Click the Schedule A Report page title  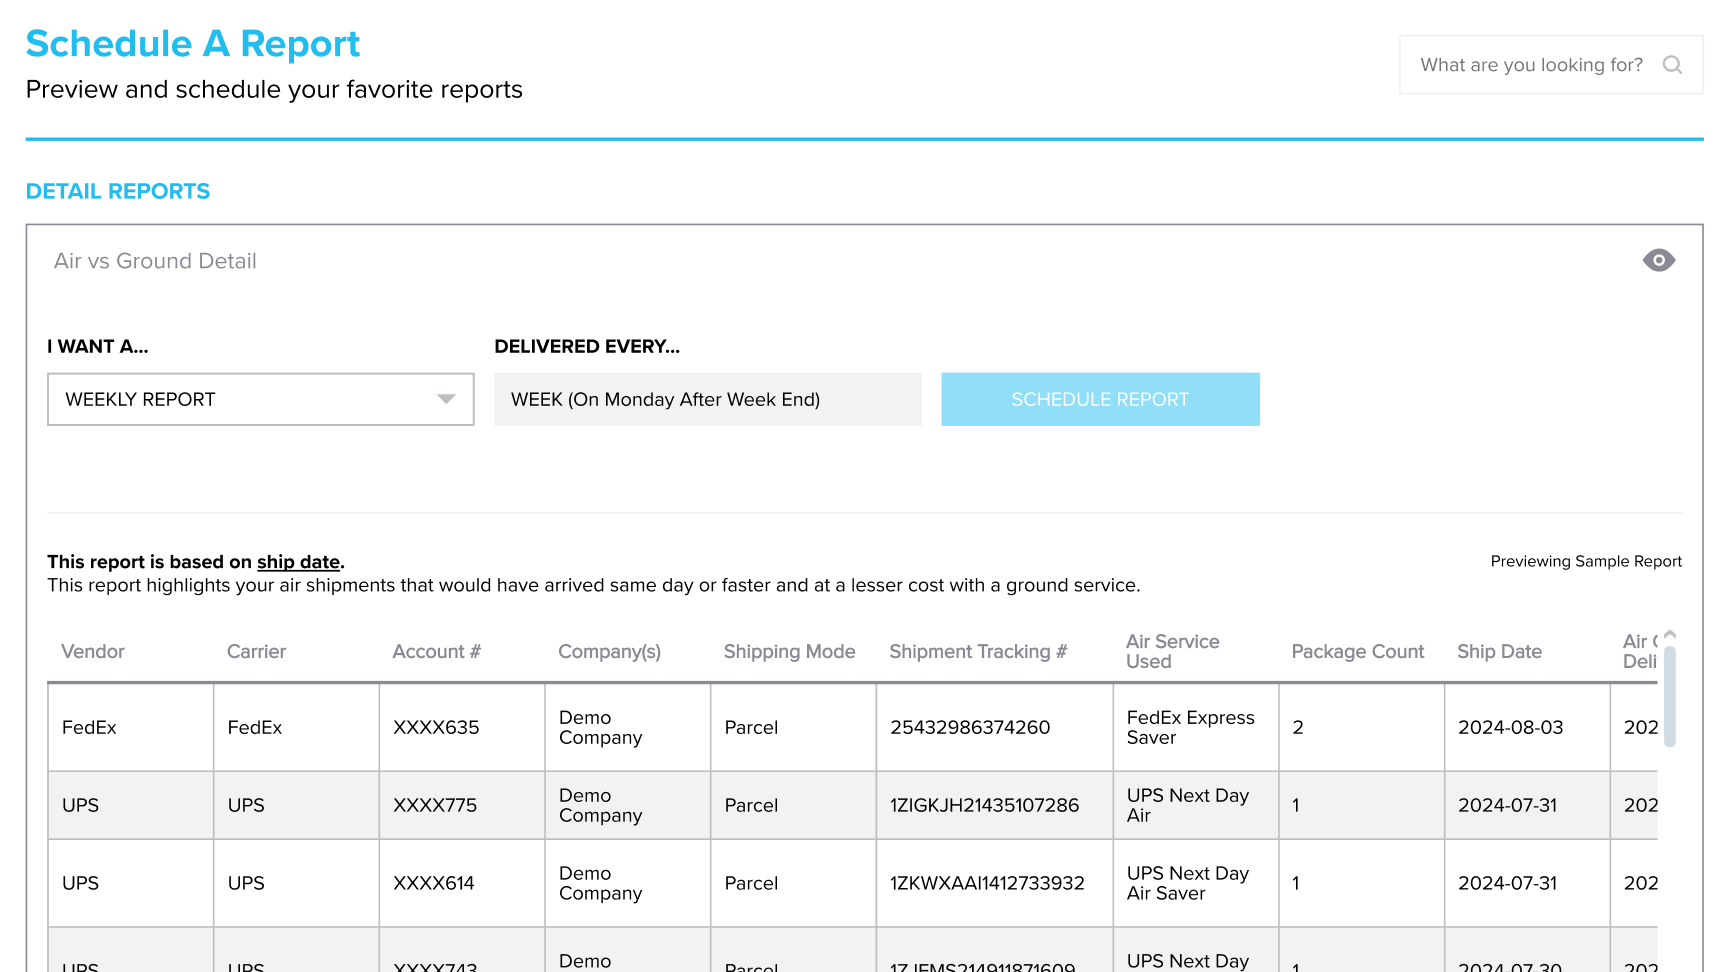[193, 44]
